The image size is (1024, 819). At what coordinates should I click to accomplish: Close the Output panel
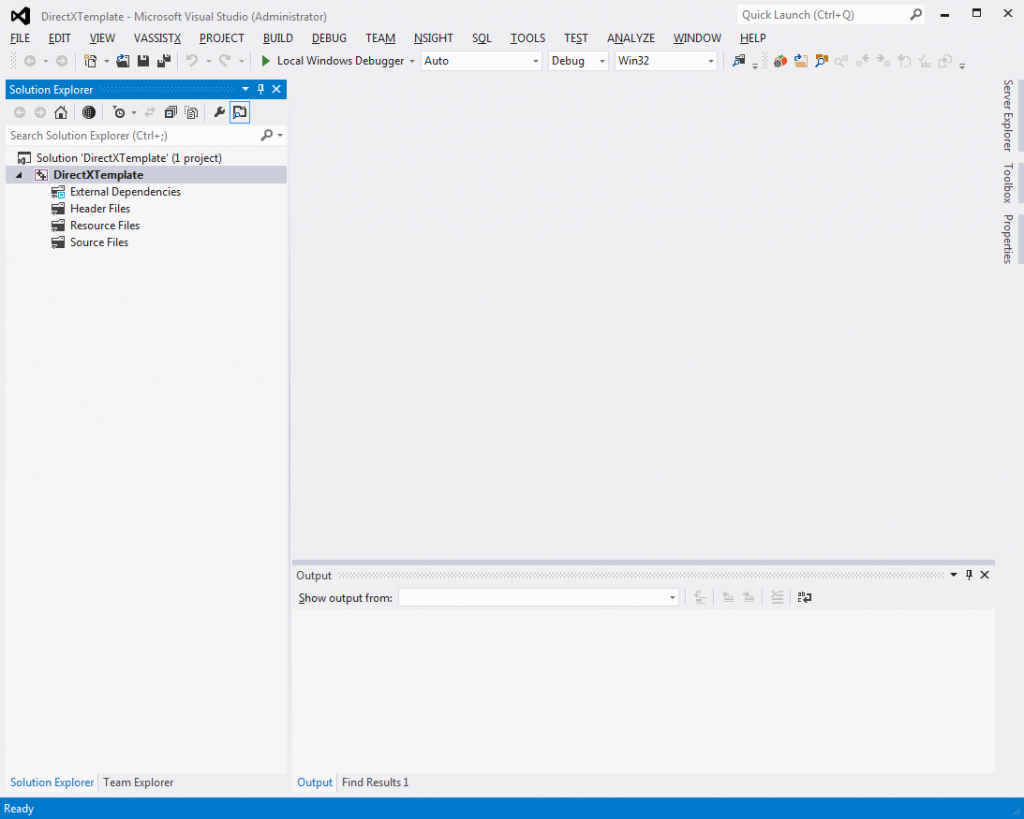(985, 575)
